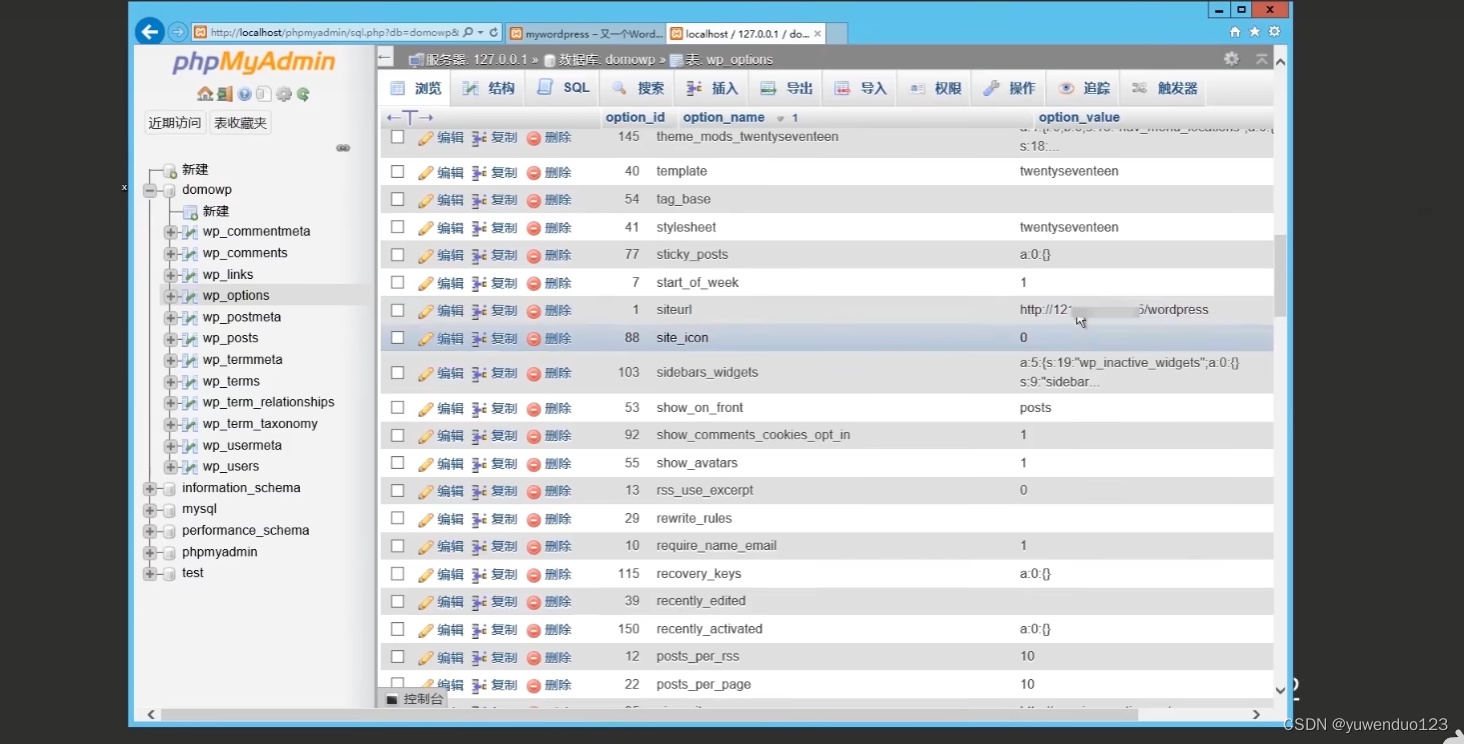This screenshot has width=1464, height=744.
Task: Click edit pencil icon for sticky_posts row
Action: (426, 255)
